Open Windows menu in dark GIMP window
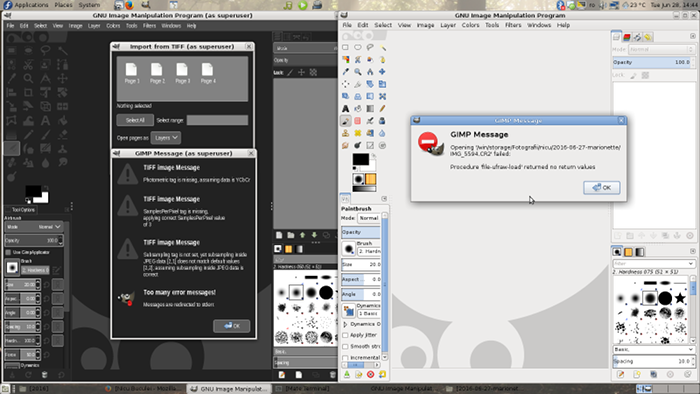Image resolution: width=700 pixels, height=394 pixels. click(171, 26)
